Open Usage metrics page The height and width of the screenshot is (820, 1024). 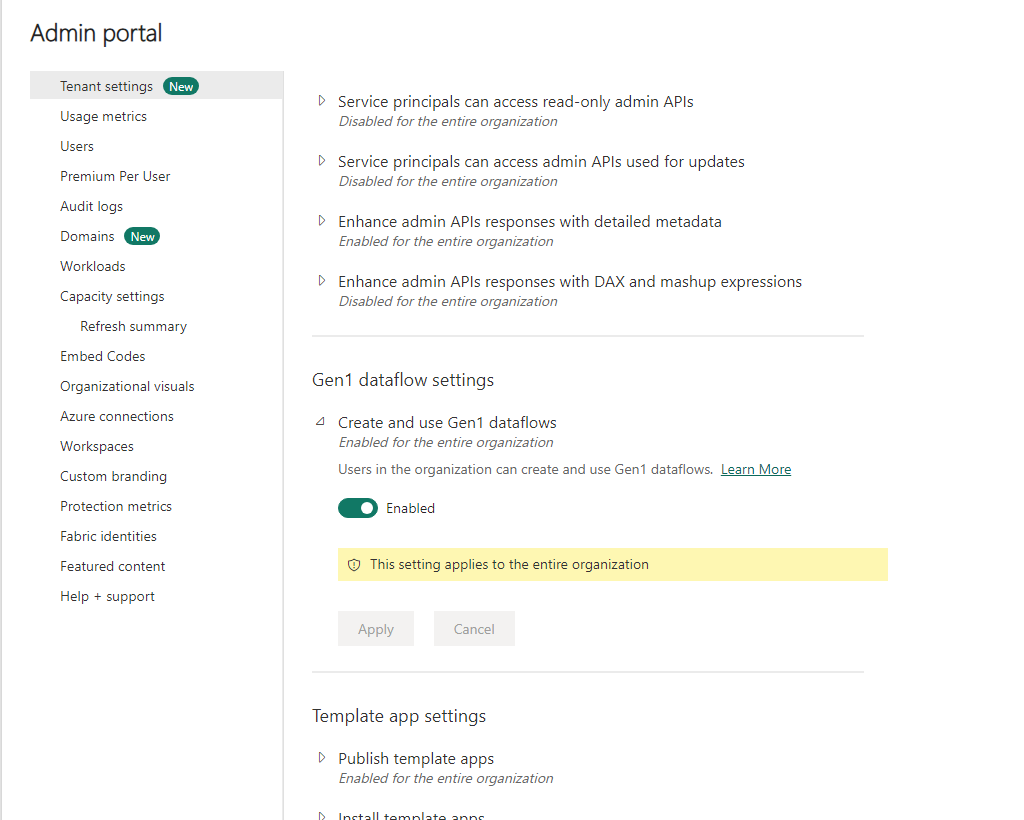103,116
